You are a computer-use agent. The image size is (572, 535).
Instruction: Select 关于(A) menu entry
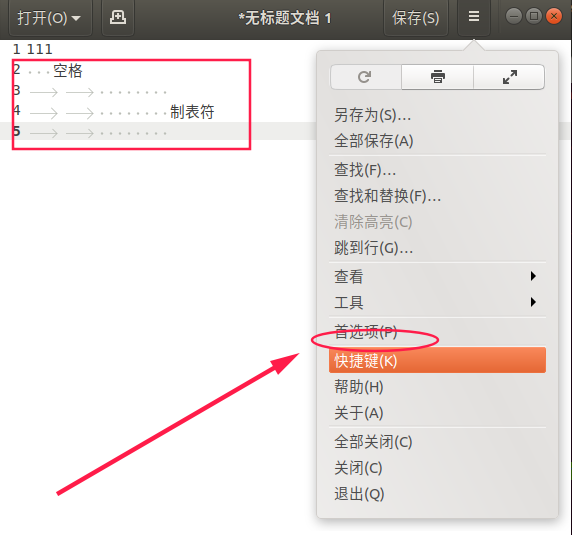point(437,413)
